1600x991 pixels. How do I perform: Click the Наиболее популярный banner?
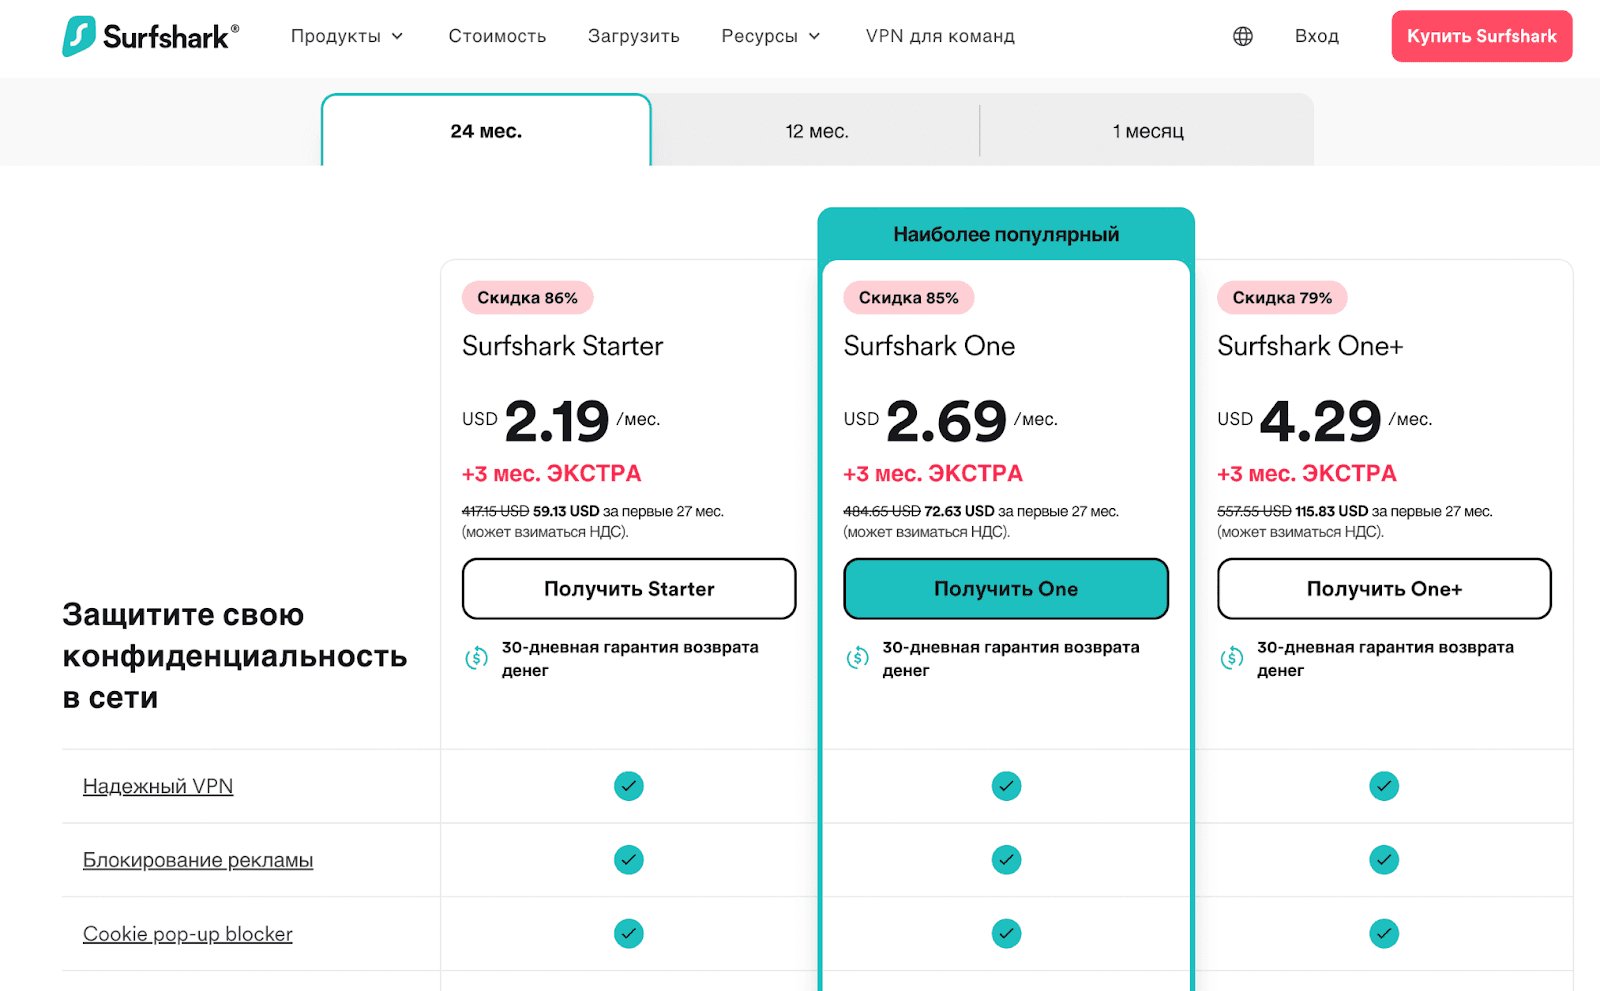(1006, 234)
